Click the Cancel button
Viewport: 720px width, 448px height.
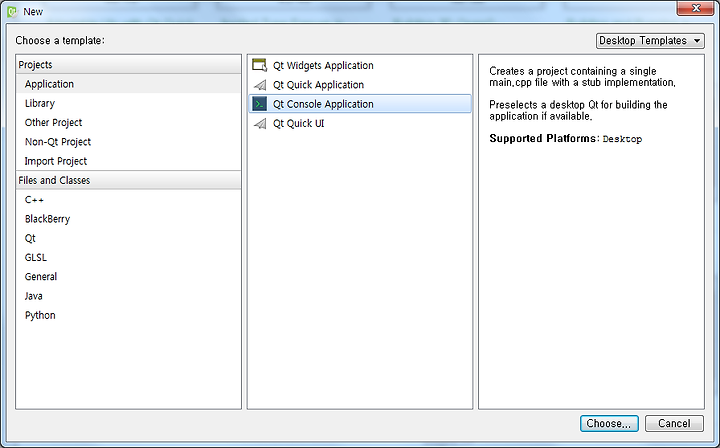click(x=674, y=423)
